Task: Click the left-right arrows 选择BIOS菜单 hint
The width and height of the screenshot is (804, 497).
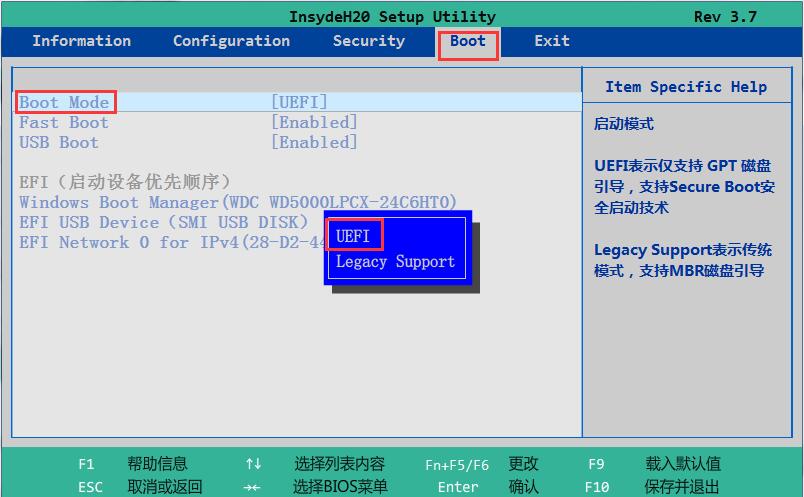Action: pos(315,486)
